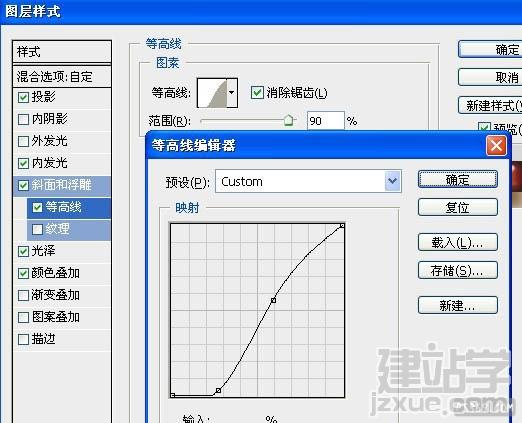
Task: Select the 光泽 satin style item
Action: pyautogui.click(x=62, y=251)
